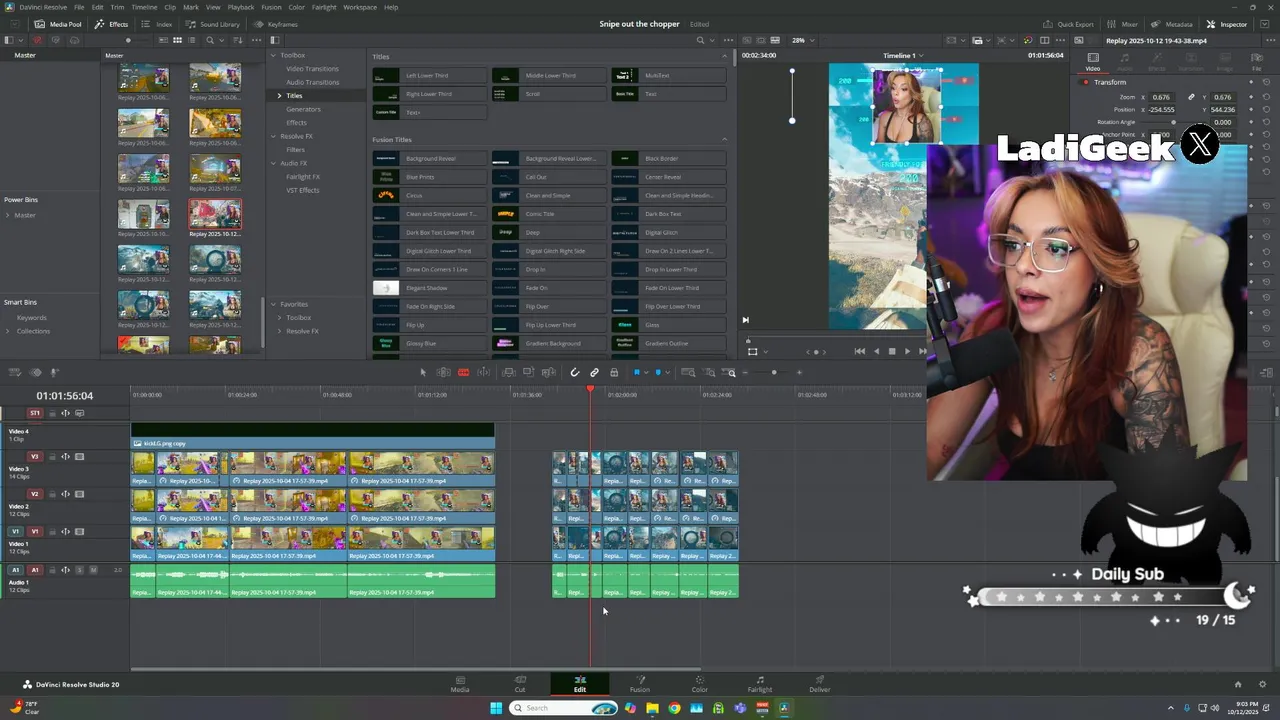Open the Trim menu
The width and height of the screenshot is (1280, 720).
[x=117, y=7]
